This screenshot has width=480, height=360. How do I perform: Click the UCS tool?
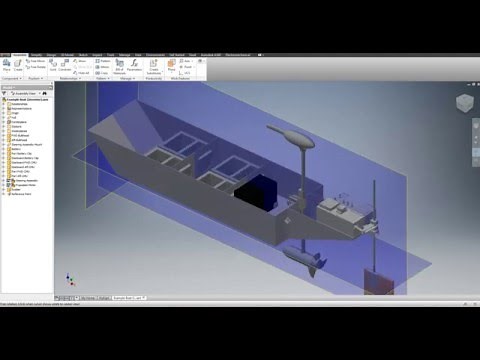pos(185,73)
